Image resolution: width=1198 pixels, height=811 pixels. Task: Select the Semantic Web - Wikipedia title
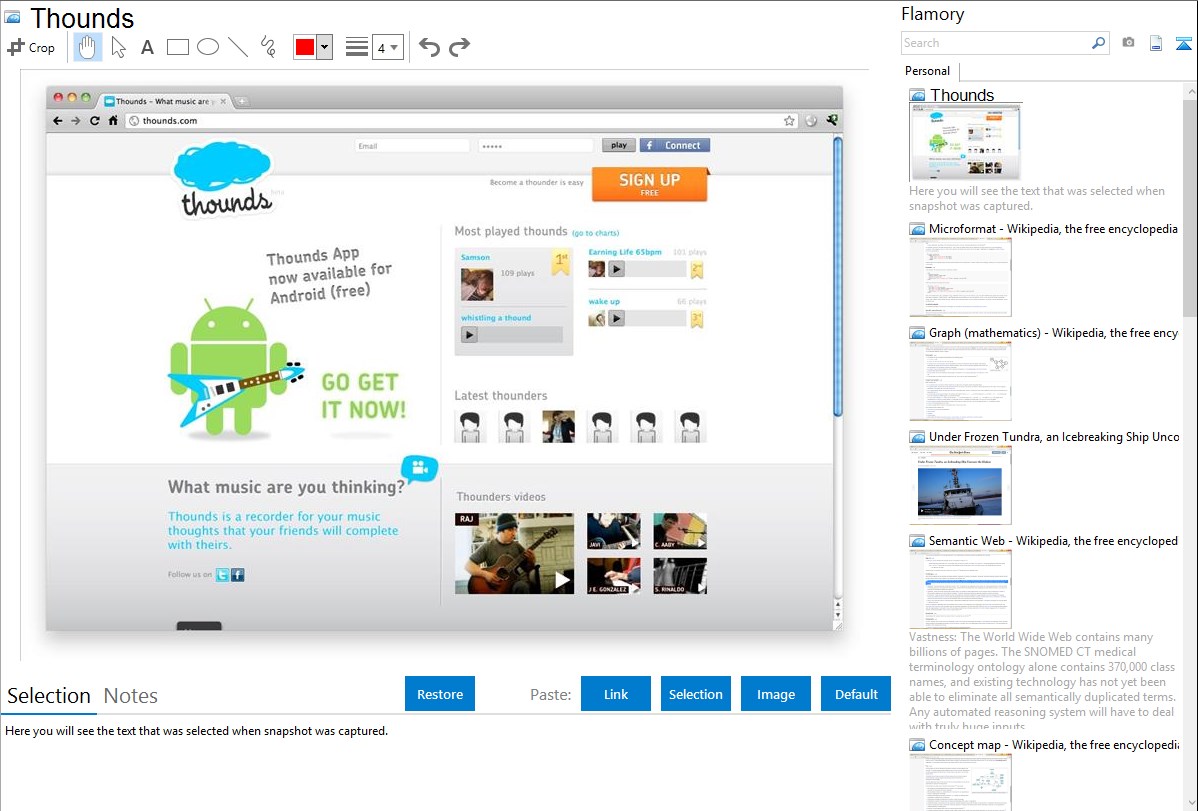1053,540
